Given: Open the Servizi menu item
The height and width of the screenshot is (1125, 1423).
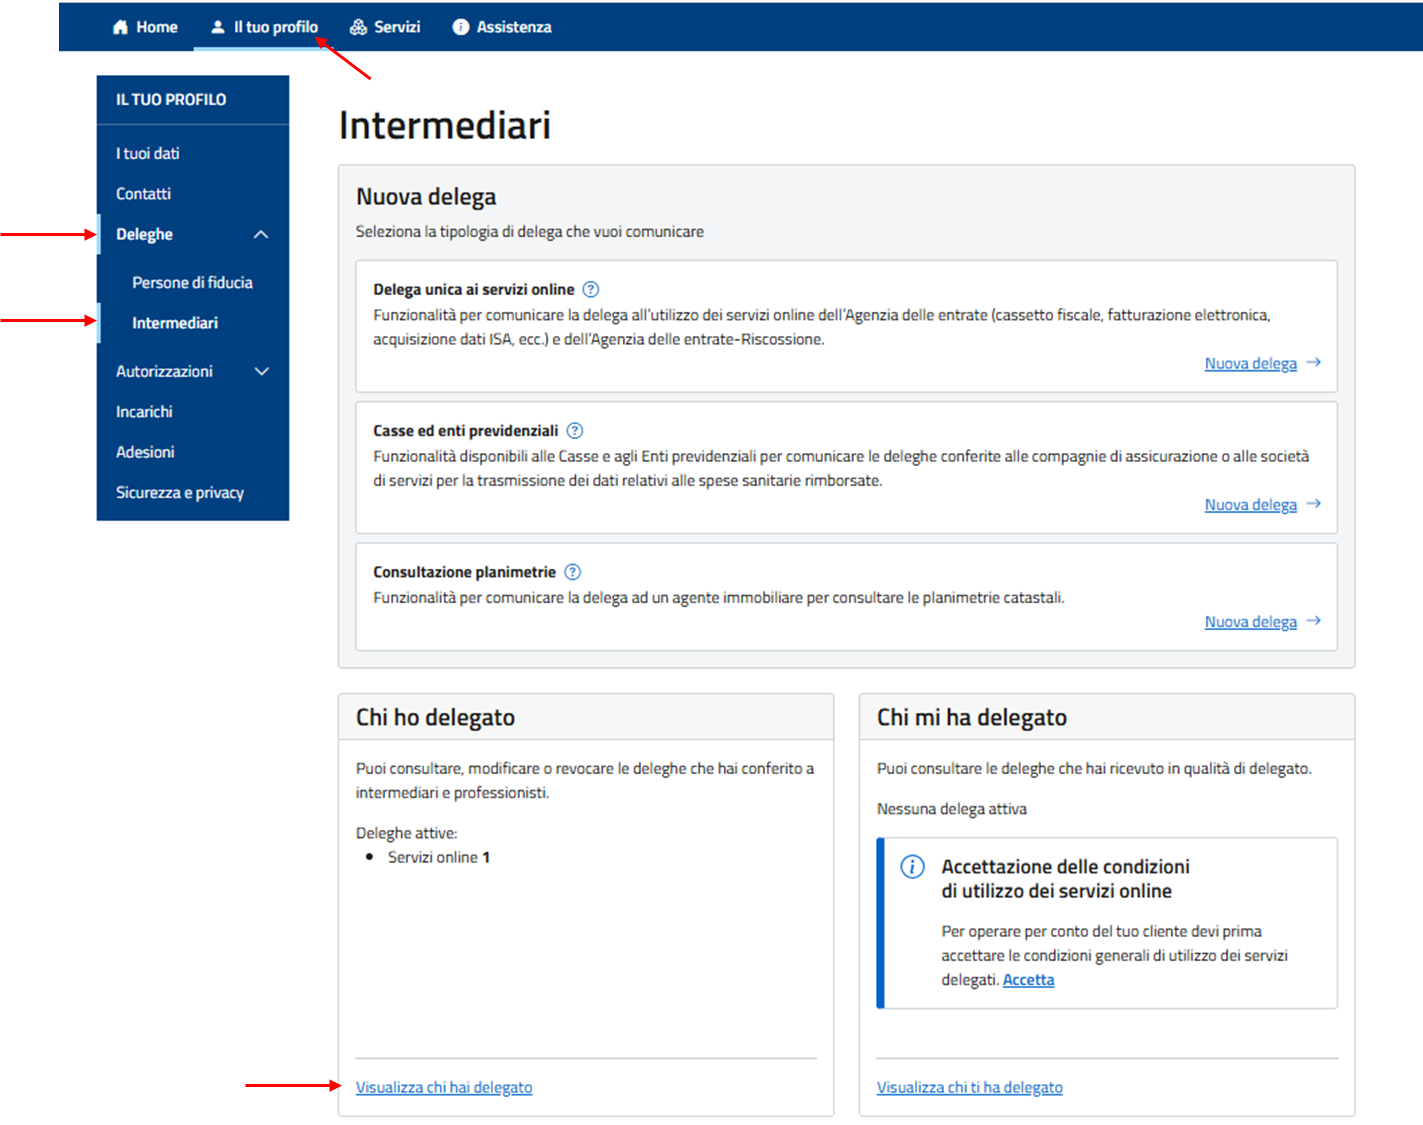Looking at the screenshot, I should 396,27.
